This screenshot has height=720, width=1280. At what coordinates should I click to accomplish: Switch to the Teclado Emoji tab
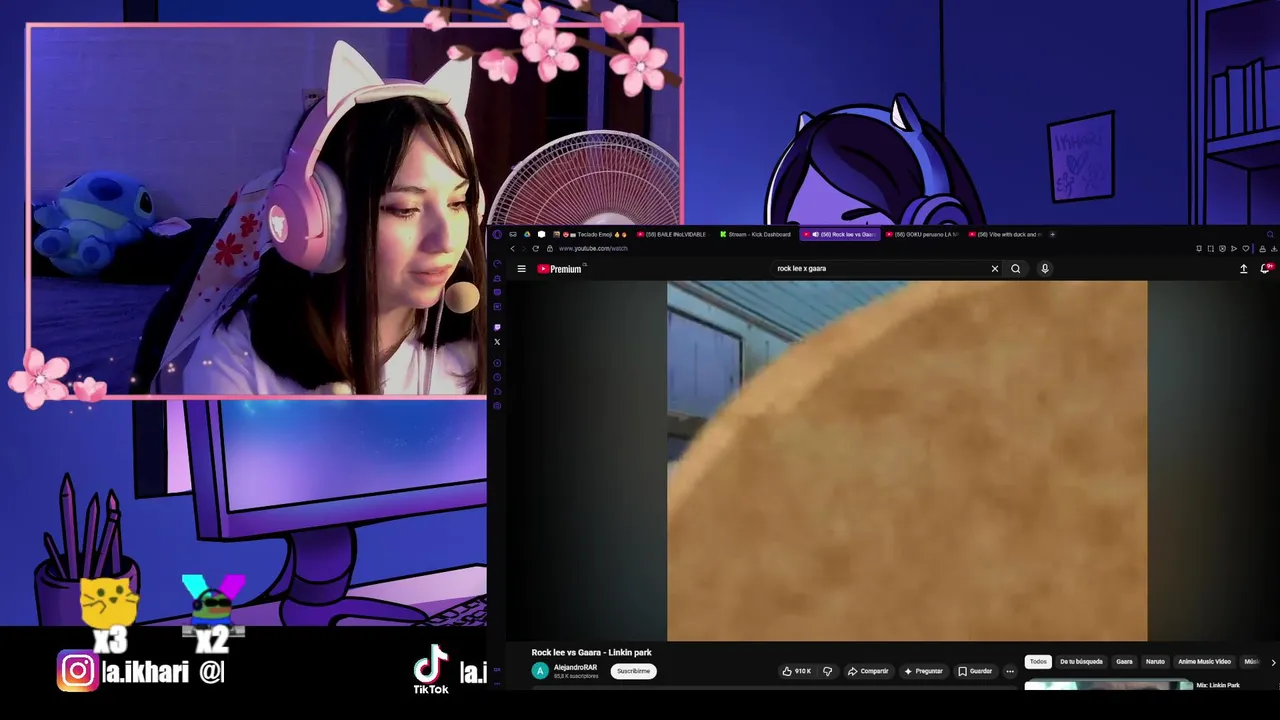[592, 234]
